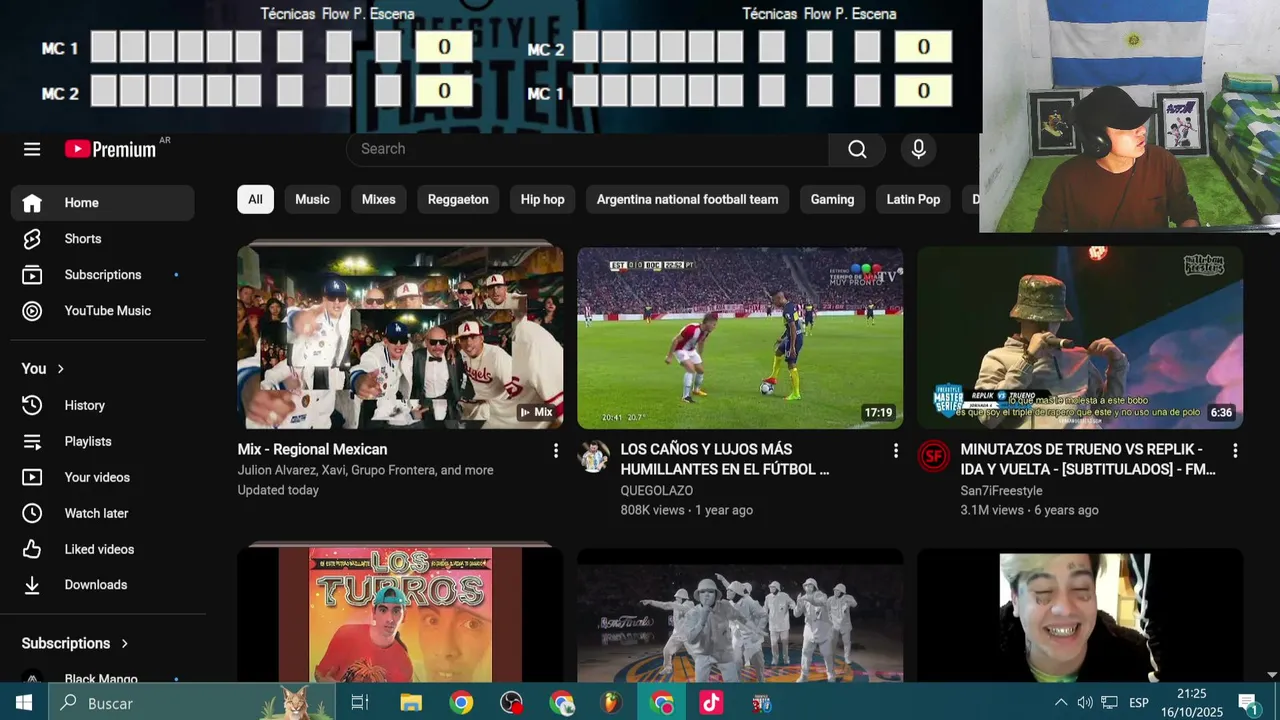The height and width of the screenshot is (720, 1280).
Task: Open the volume control in system tray
Action: click(x=1085, y=703)
